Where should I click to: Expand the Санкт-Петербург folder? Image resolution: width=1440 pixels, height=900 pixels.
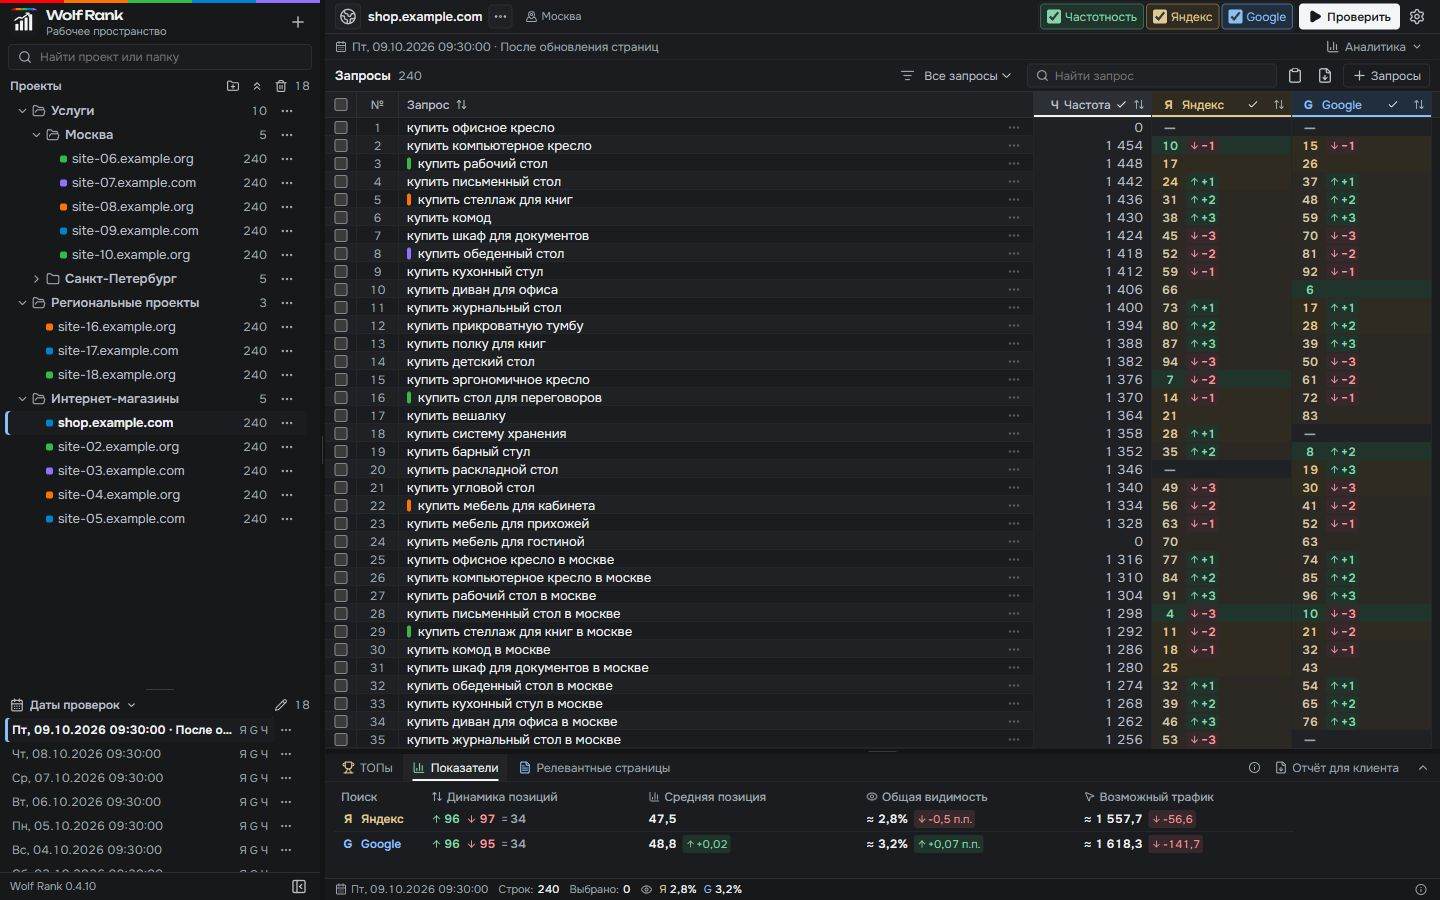pos(37,279)
